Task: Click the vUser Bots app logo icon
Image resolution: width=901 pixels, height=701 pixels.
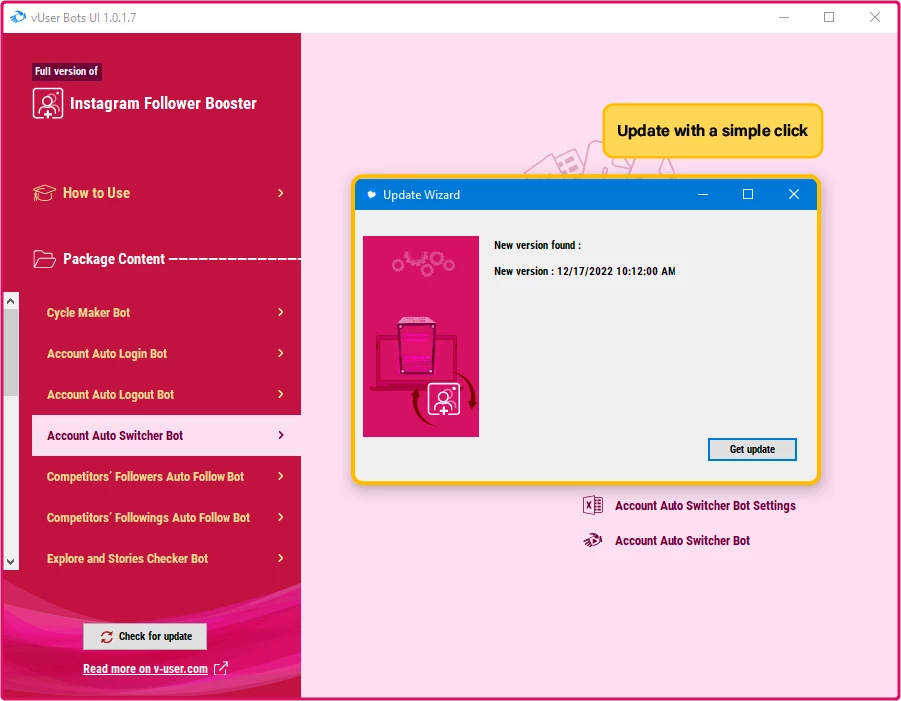Action: pyautogui.click(x=18, y=17)
